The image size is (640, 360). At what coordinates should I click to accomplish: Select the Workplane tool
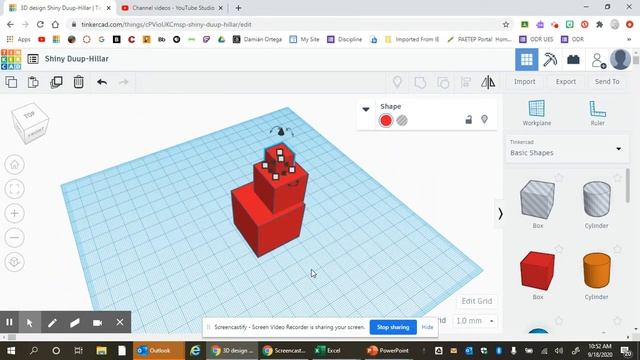(537, 113)
